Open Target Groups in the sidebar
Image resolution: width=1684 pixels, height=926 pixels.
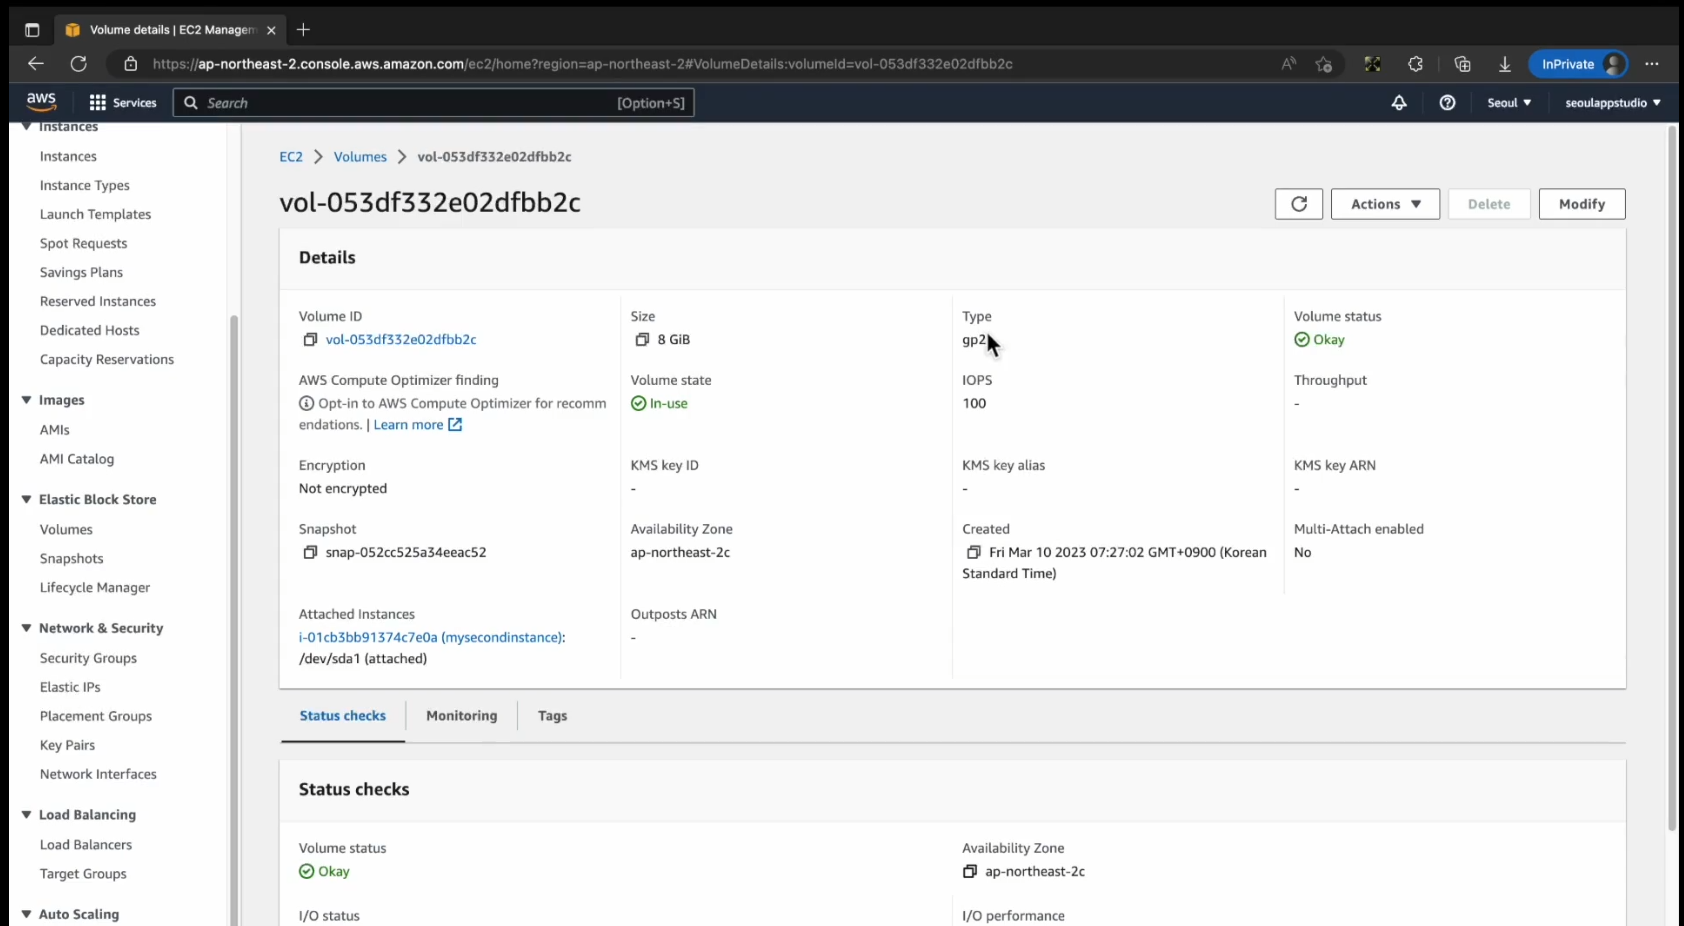(x=83, y=874)
